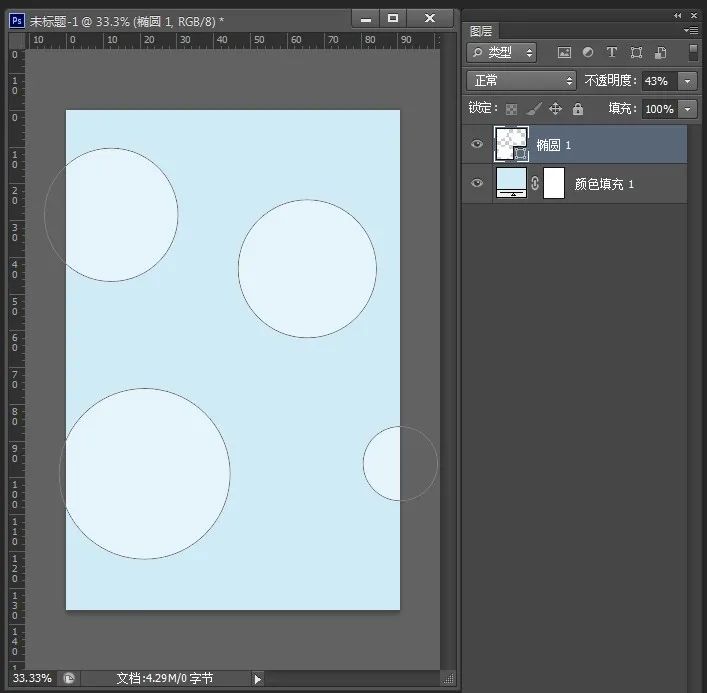
Task: Hide the 颜色填充 1 layer
Action: [477, 183]
